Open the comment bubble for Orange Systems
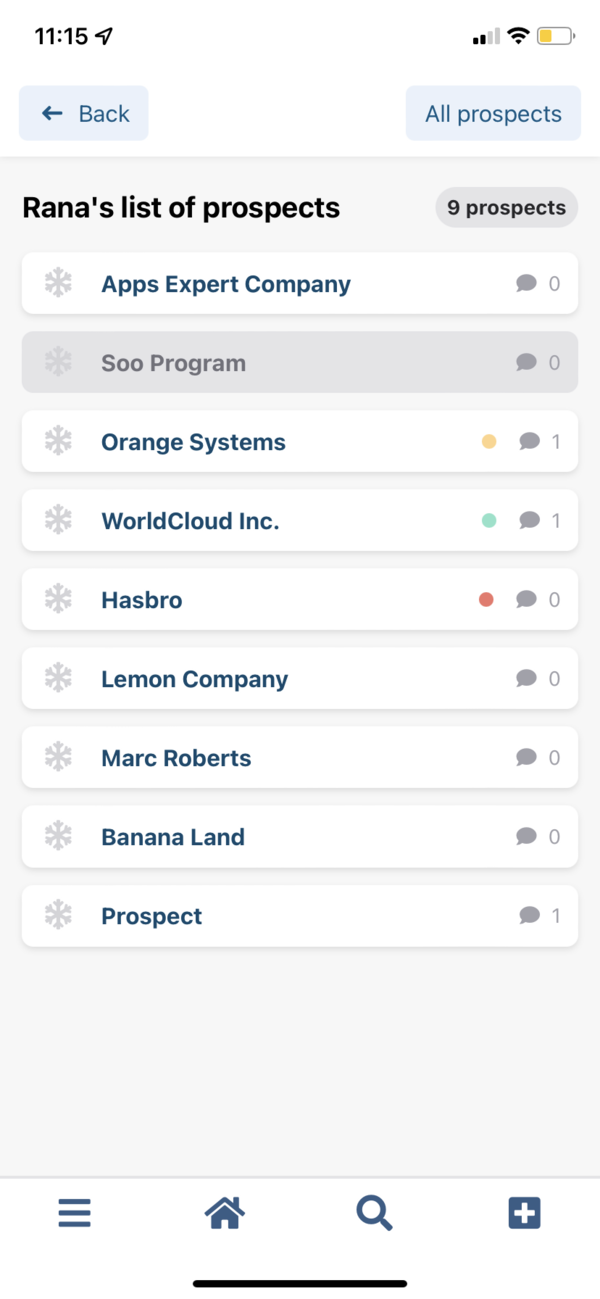The width and height of the screenshot is (600, 1299). point(530,441)
